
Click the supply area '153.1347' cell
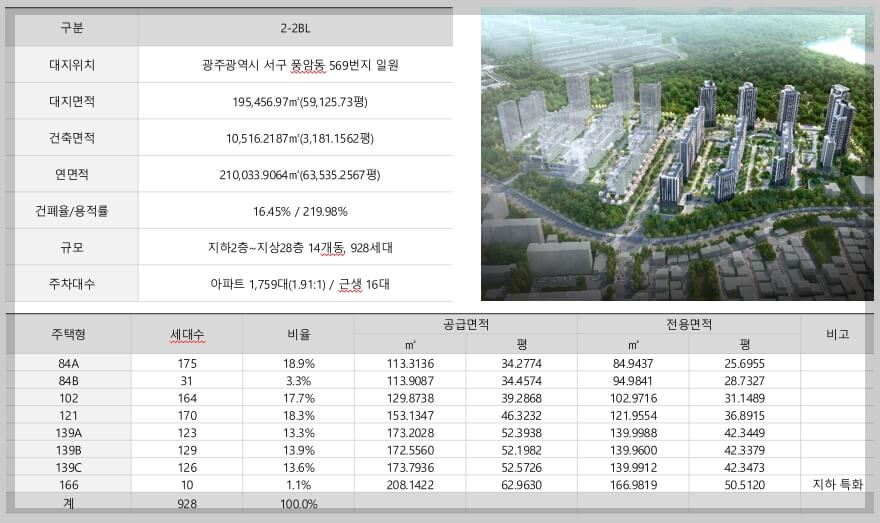click(x=410, y=415)
